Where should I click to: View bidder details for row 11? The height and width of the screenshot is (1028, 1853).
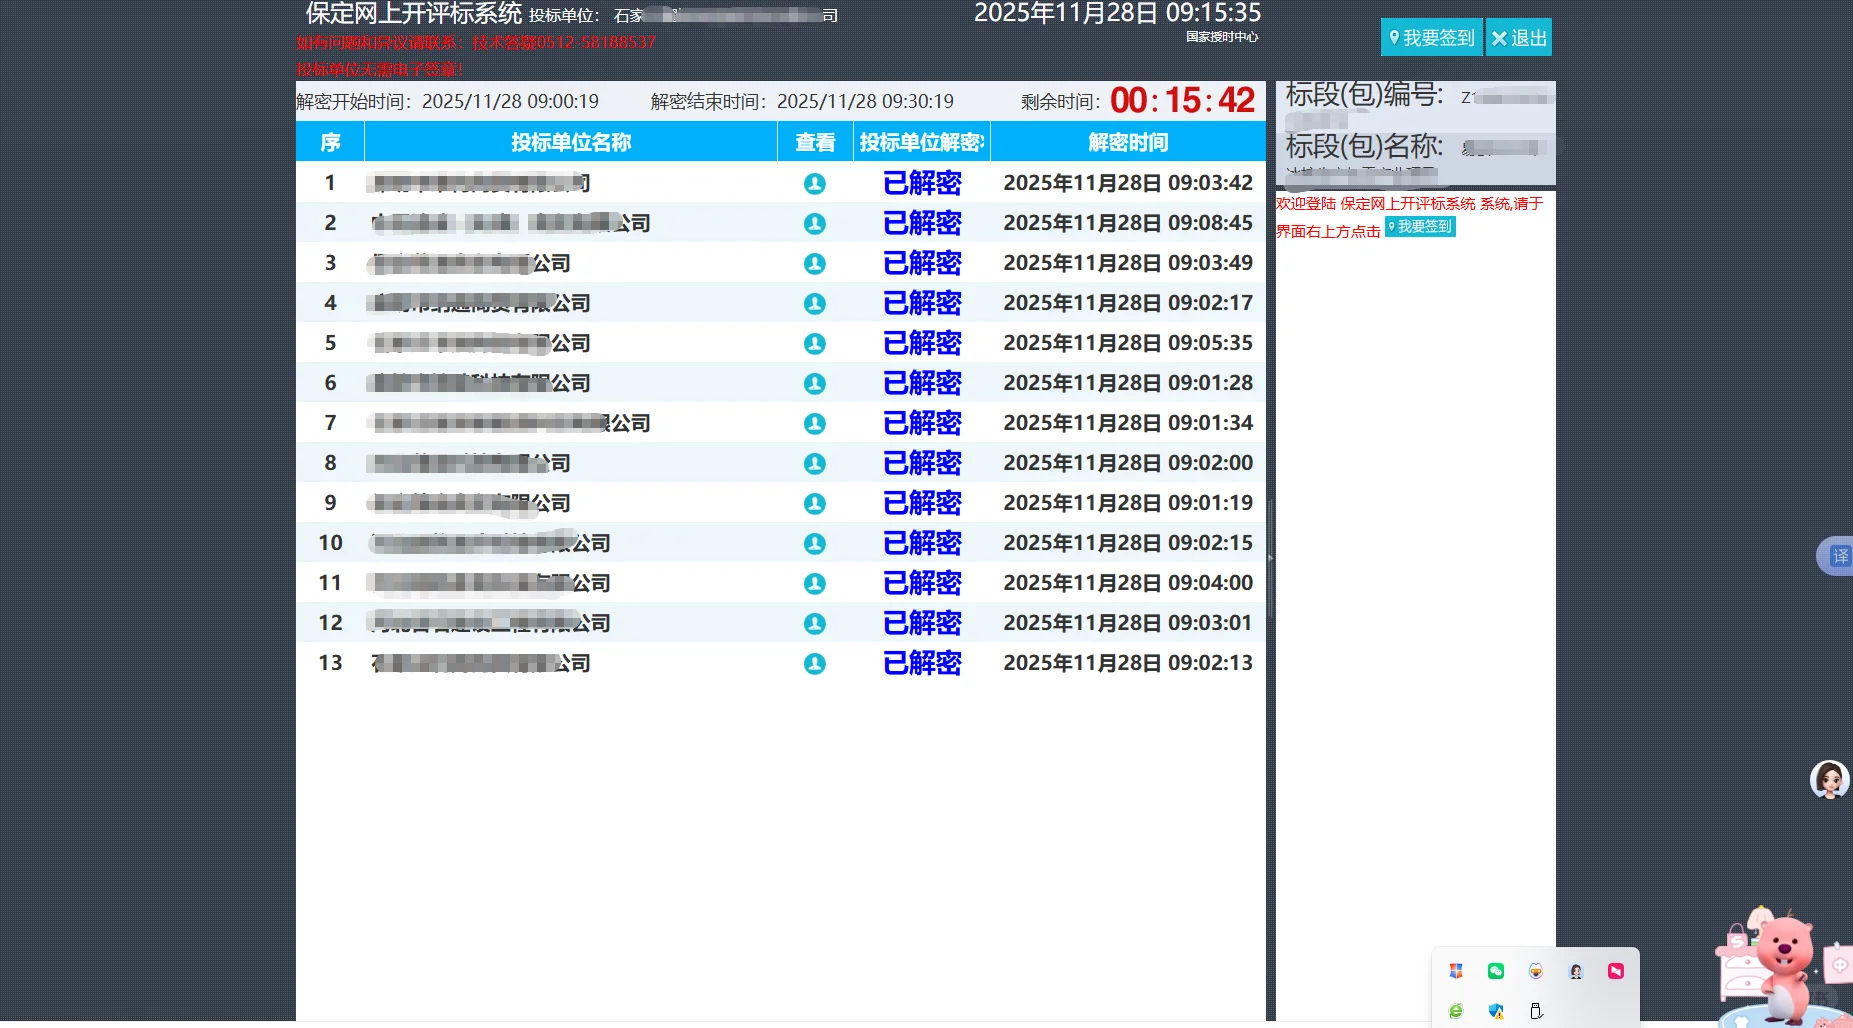(x=815, y=583)
